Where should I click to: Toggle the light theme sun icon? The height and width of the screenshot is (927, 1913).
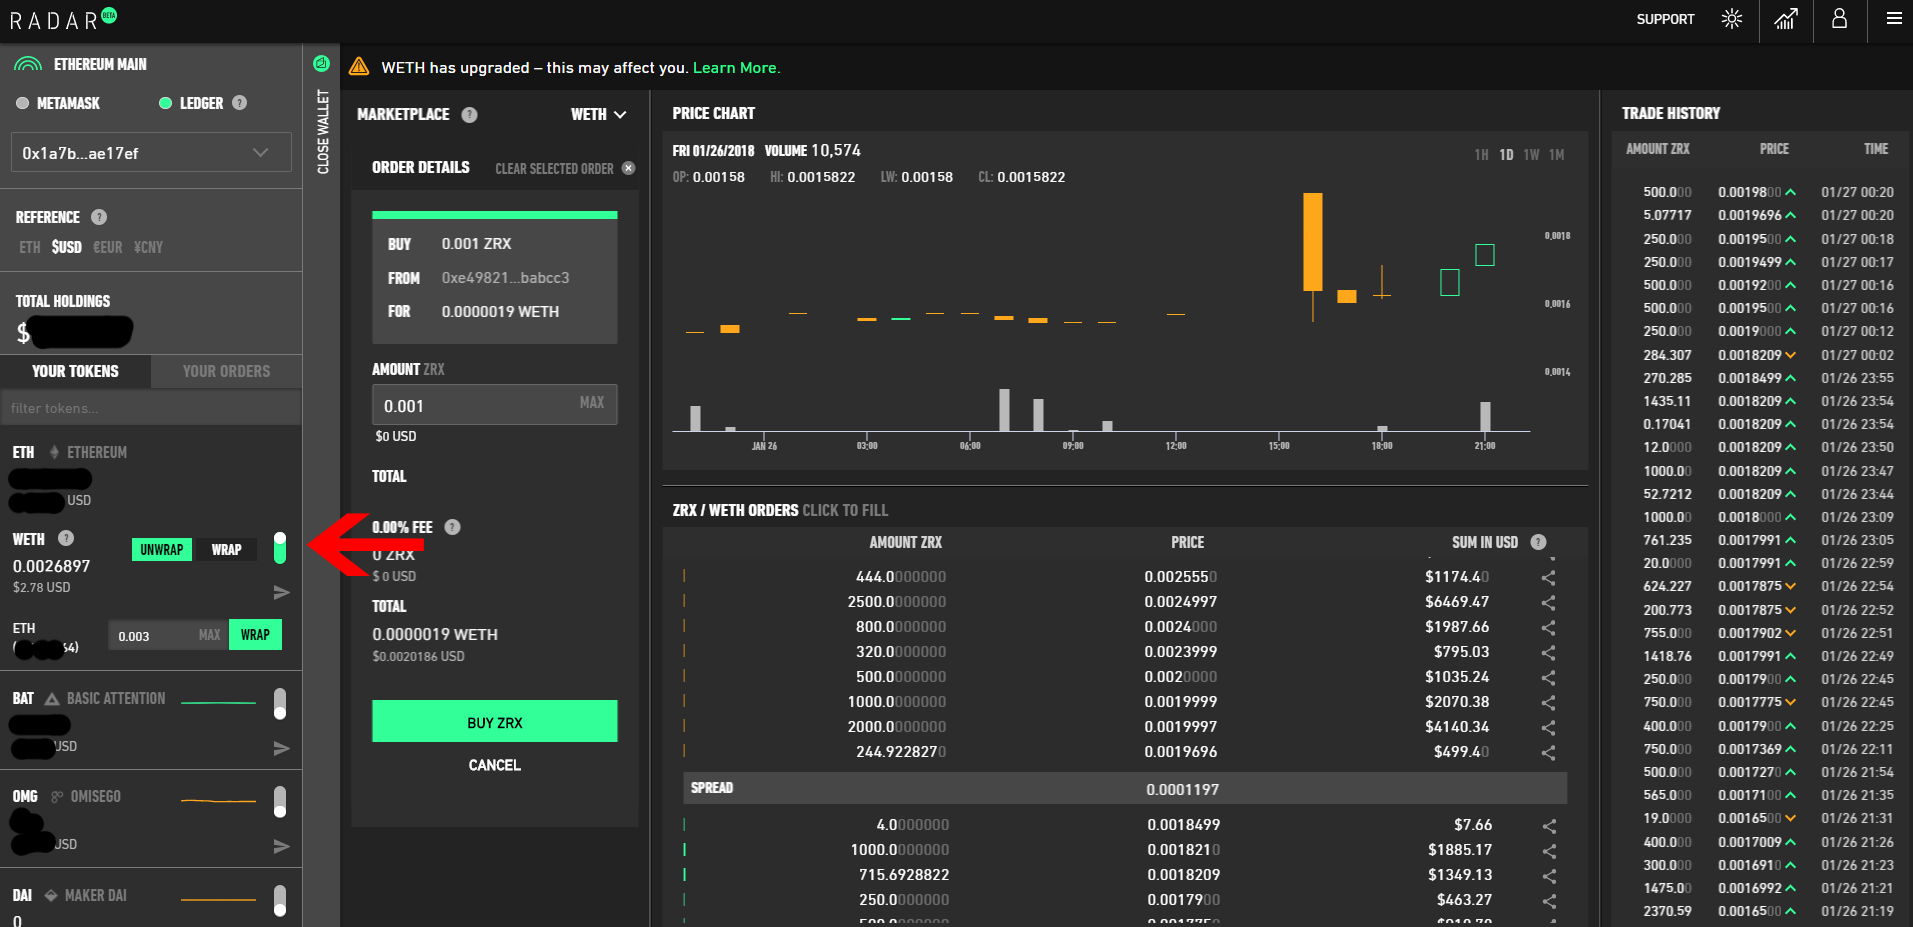tap(1732, 19)
